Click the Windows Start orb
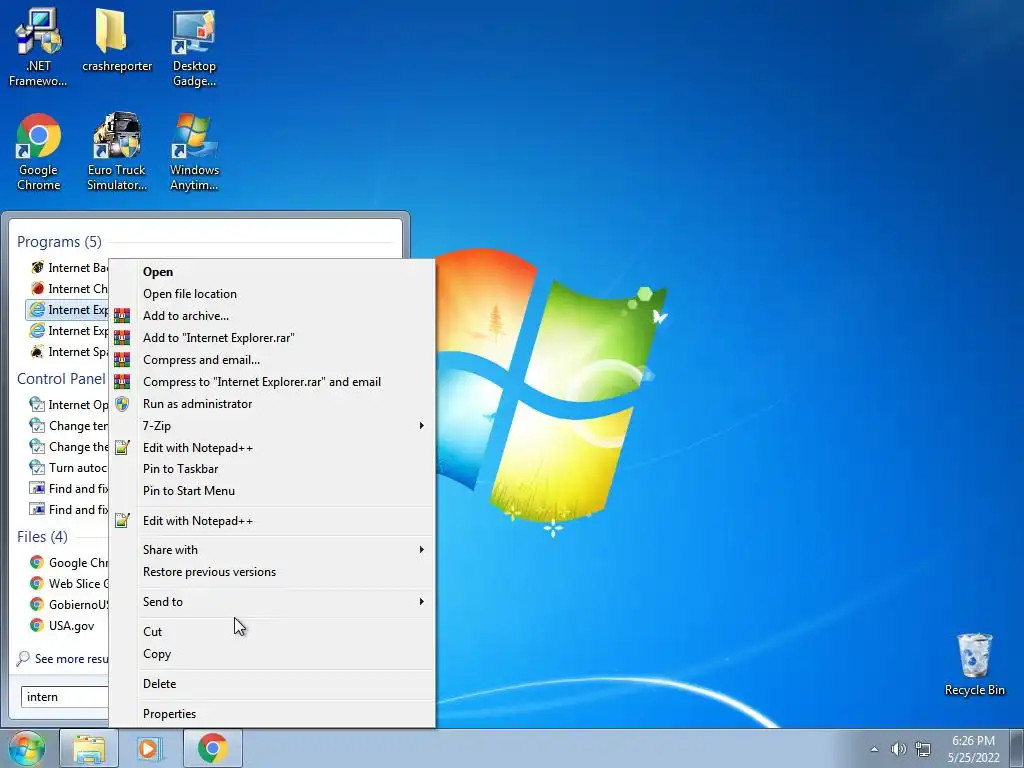Image resolution: width=1024 pixels, height=768 pixels. 26,748
